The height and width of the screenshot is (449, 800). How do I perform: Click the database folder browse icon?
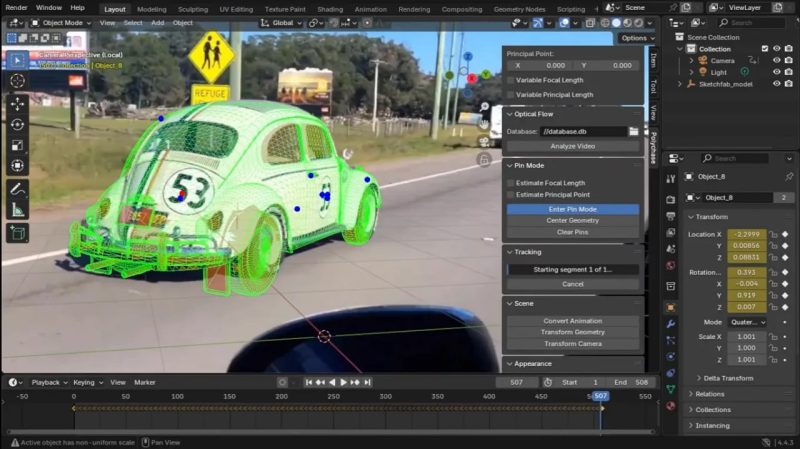point(634,131)
